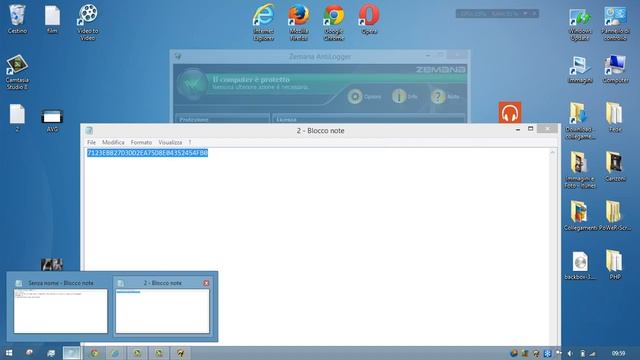The width and height of the screenshot is (640, 360).
Task: Open the ? help menu in Blocco note
Action: pos(190,142)
